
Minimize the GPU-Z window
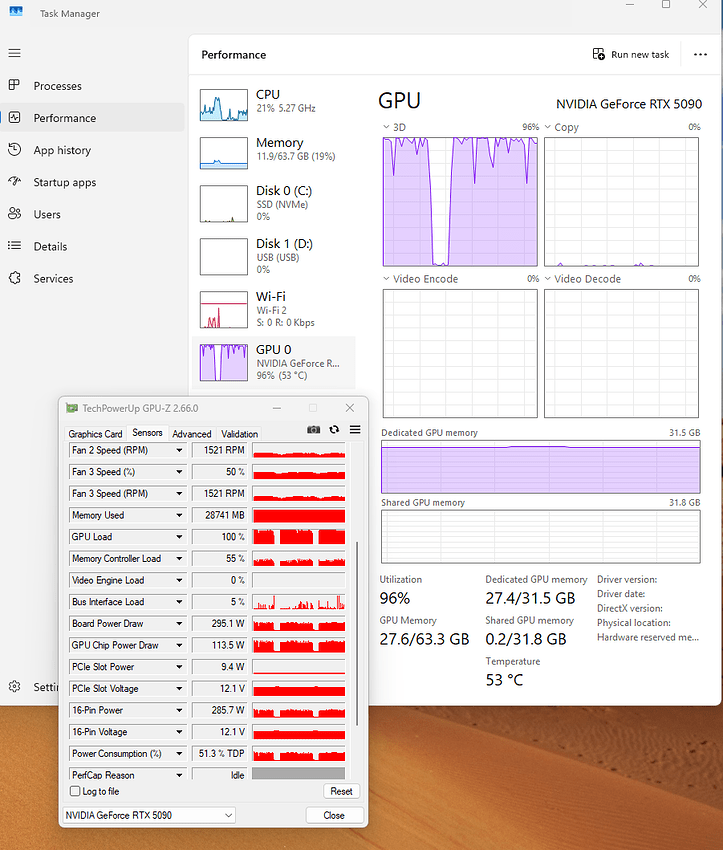[x=277, y=408]
